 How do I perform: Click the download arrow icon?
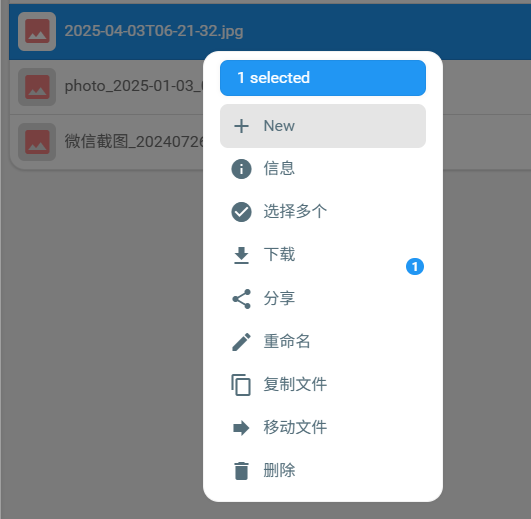point(241,255)
